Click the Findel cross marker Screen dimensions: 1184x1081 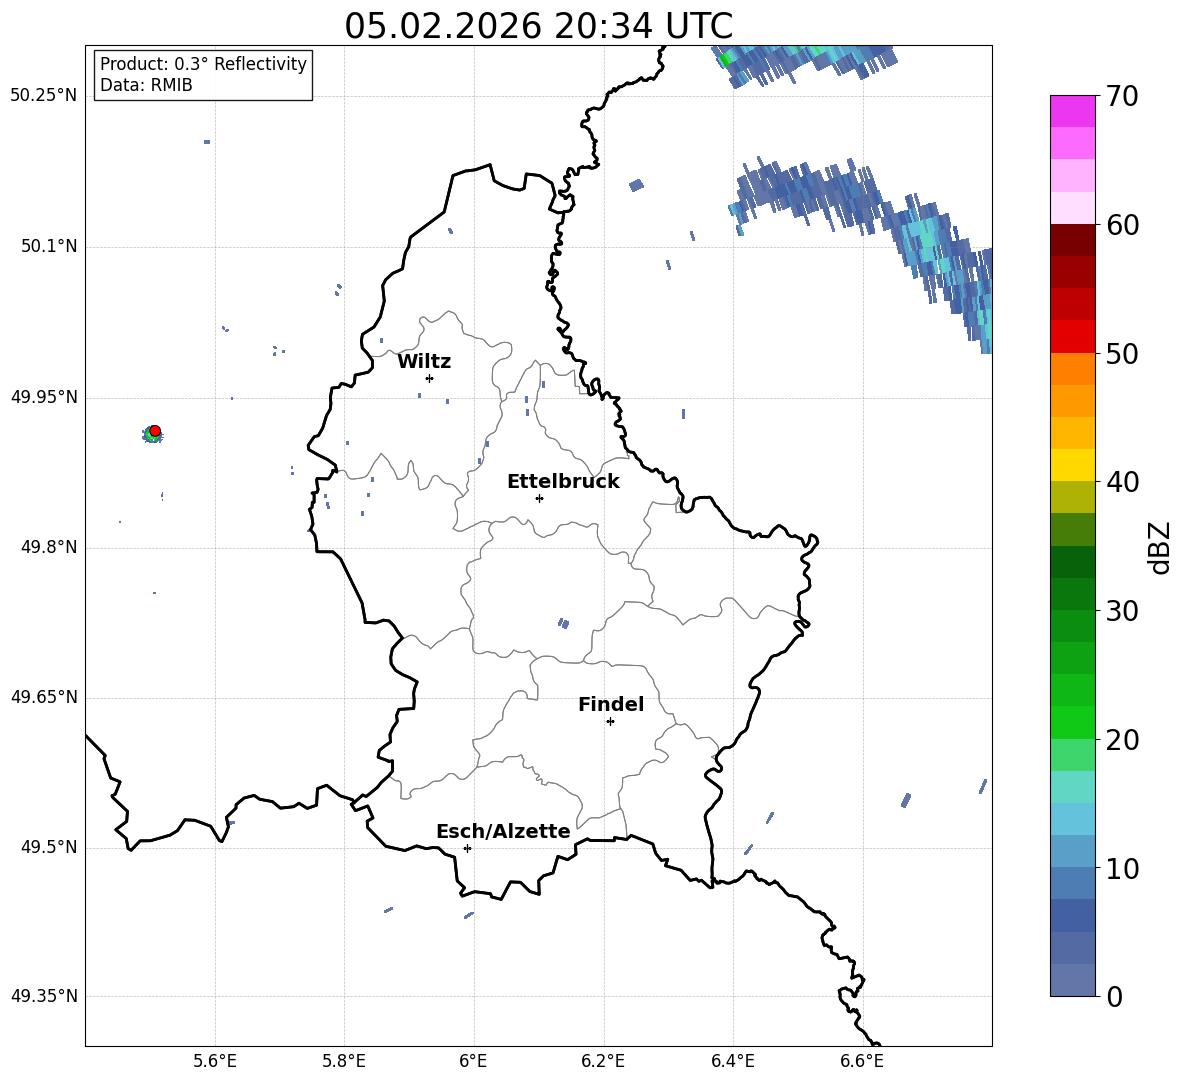coord(610,722)
